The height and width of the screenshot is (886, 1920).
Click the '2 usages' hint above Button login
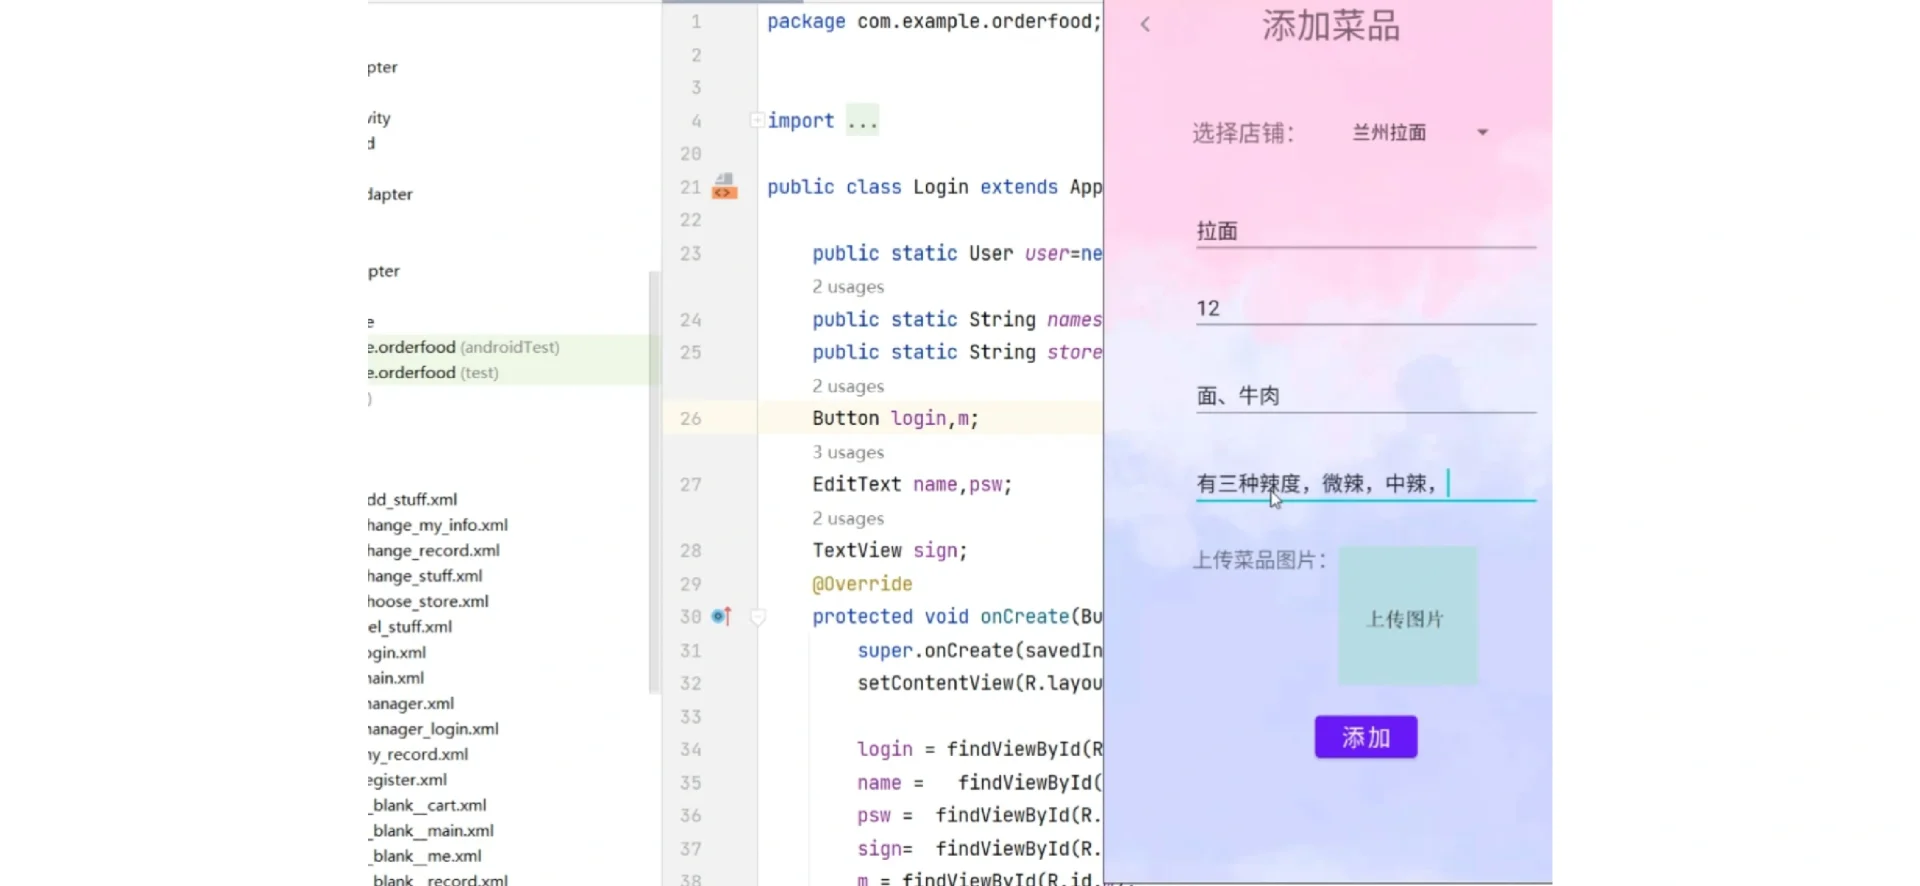click(x=848, y=386)
